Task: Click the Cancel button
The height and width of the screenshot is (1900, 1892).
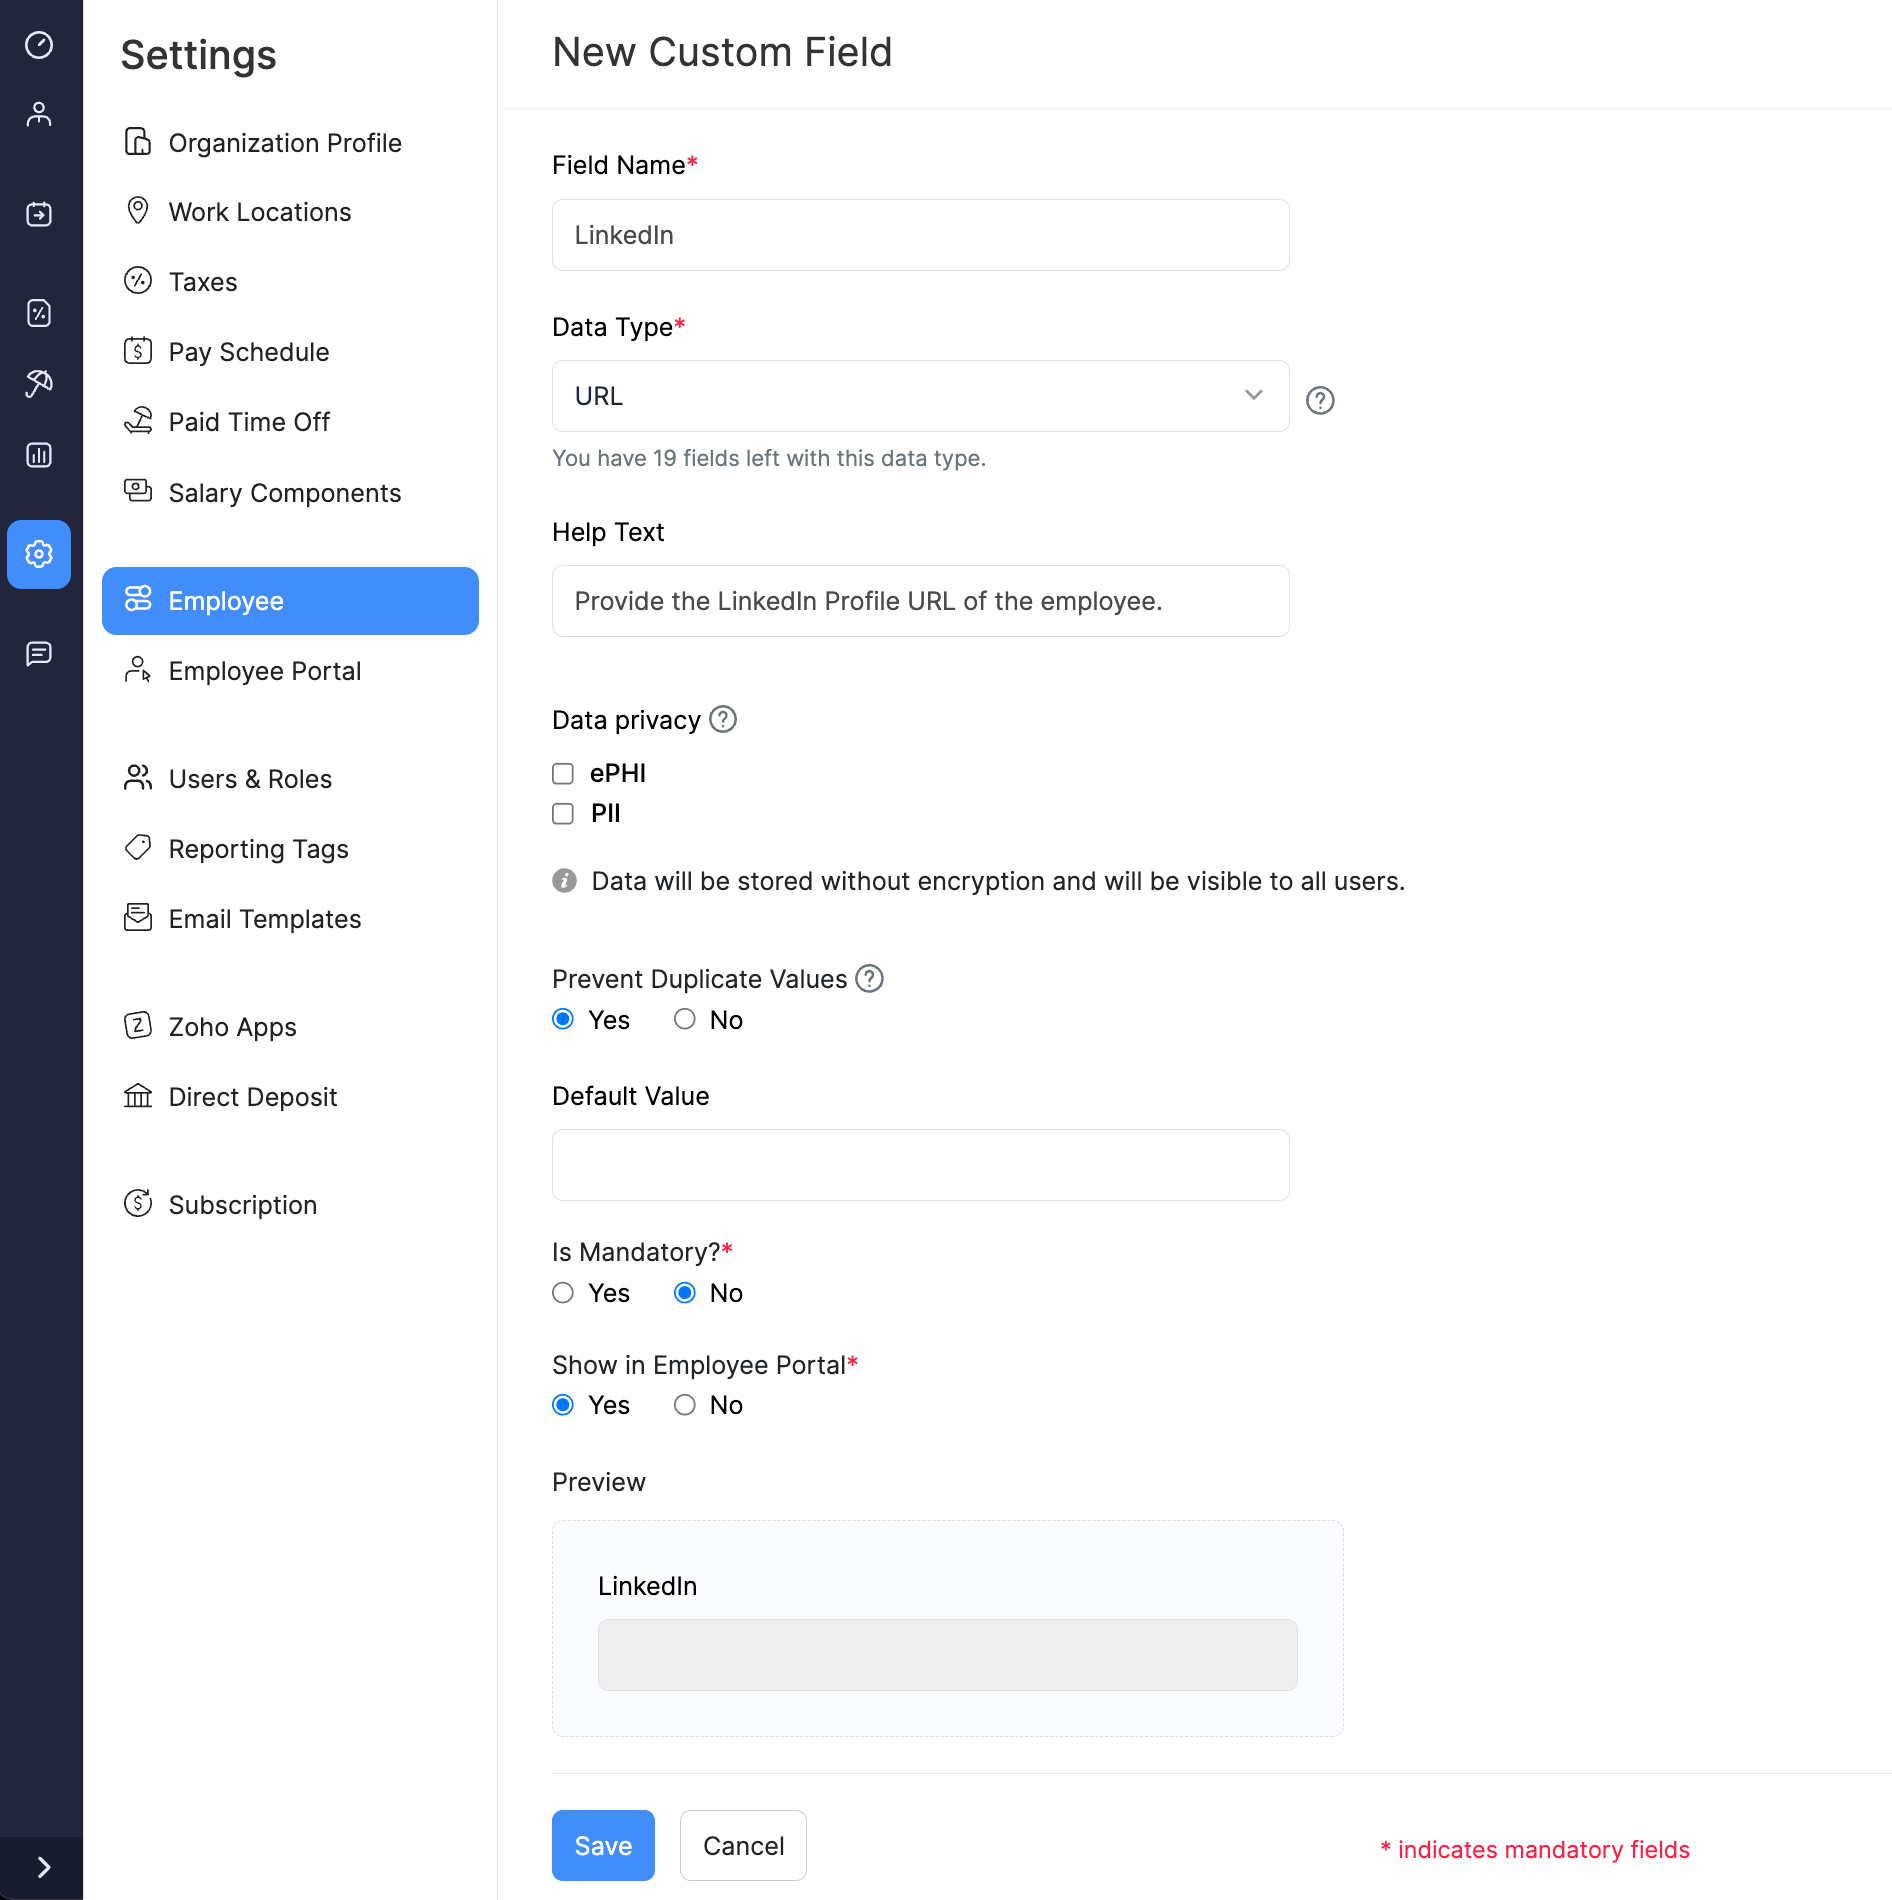Action: (x=743, y=1845)
